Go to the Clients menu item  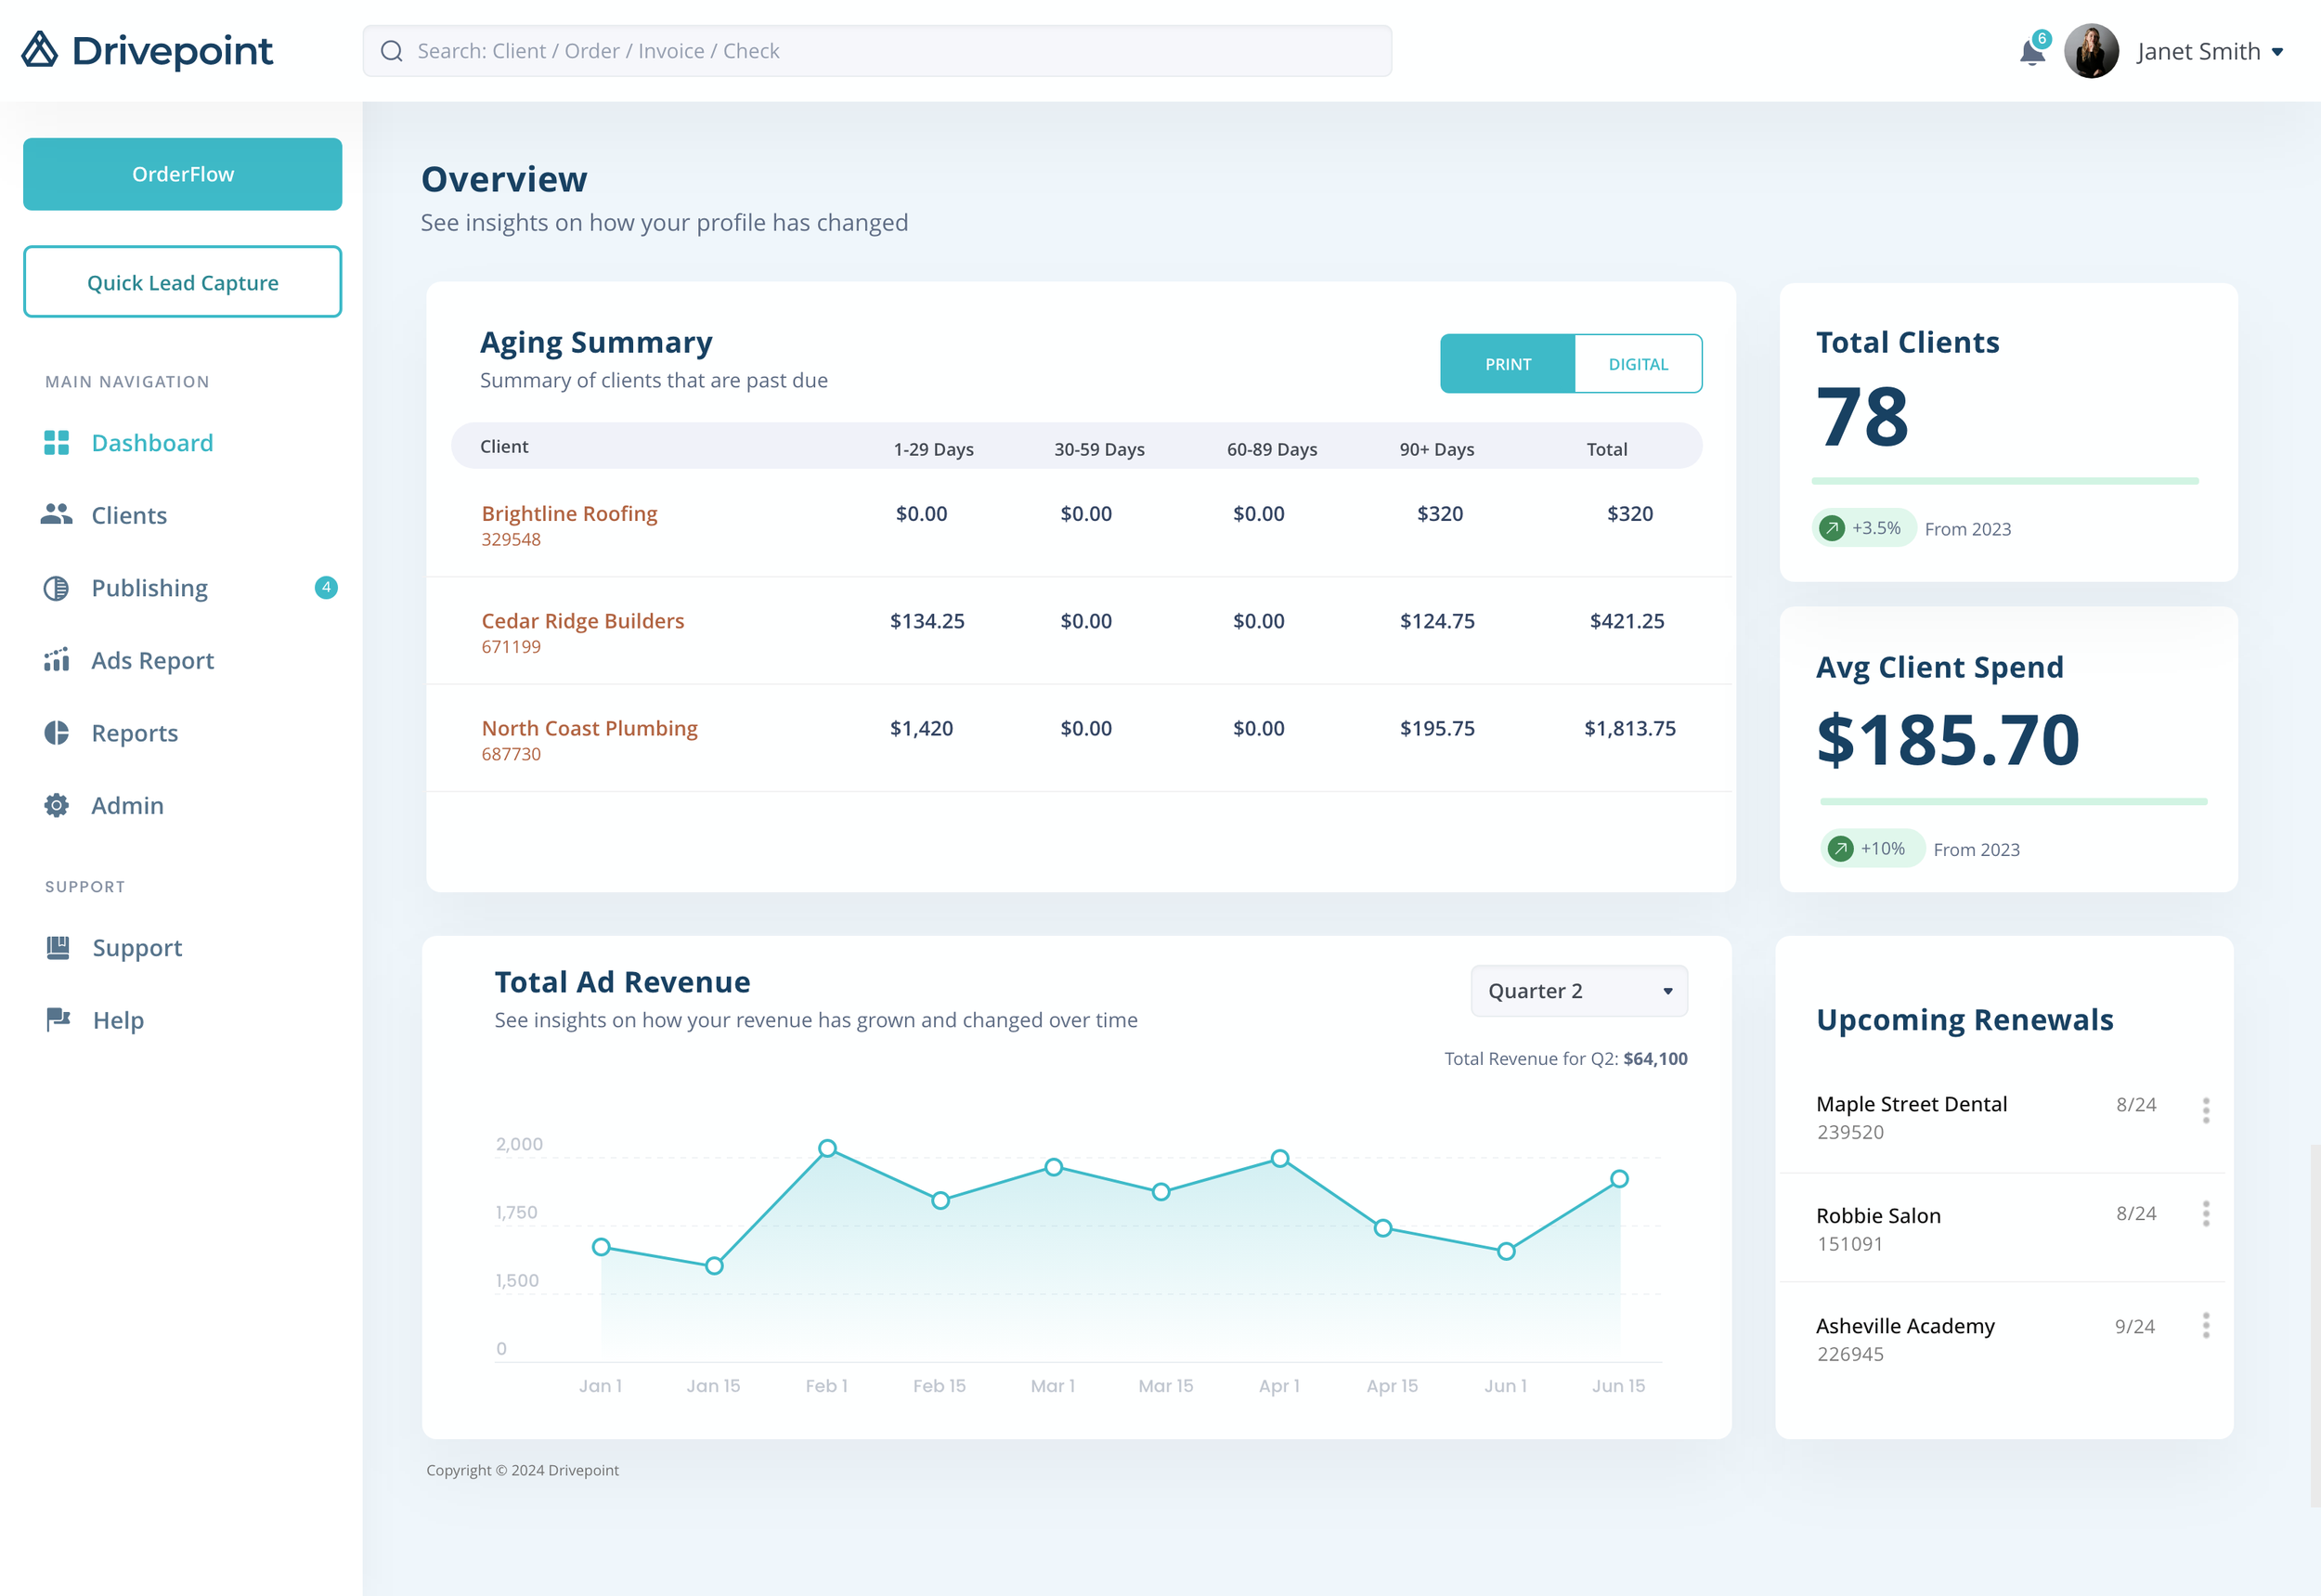tap(129, 515)
